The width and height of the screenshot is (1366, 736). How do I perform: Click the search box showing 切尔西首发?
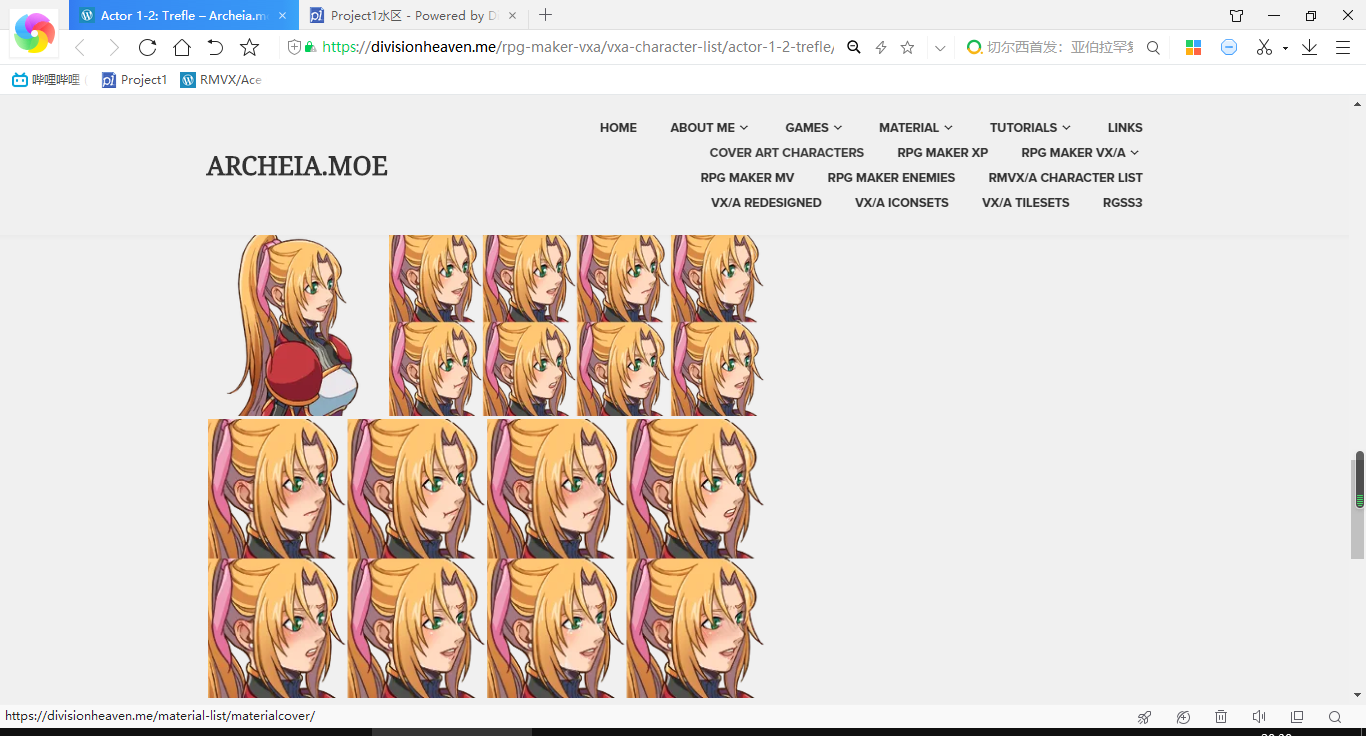pos(1060,48)
